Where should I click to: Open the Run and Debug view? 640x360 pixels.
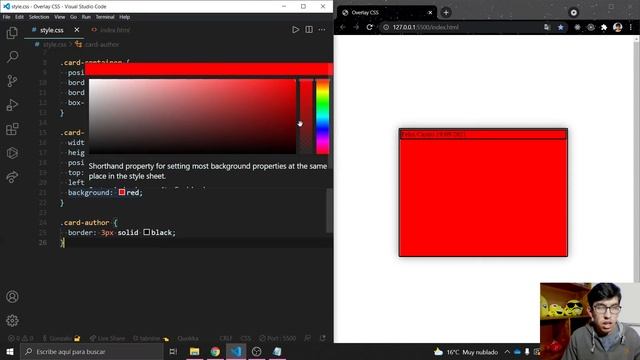tap(12, 104)
